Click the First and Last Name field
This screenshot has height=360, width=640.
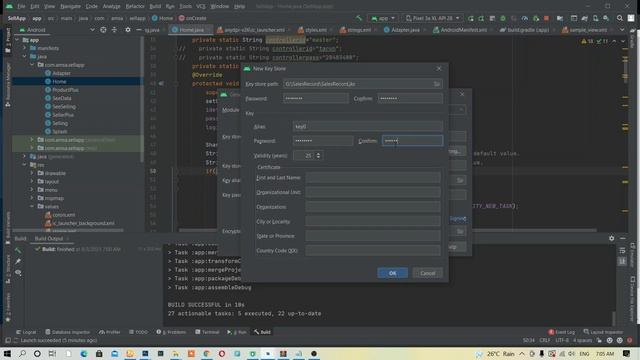(x=373, y=178)
